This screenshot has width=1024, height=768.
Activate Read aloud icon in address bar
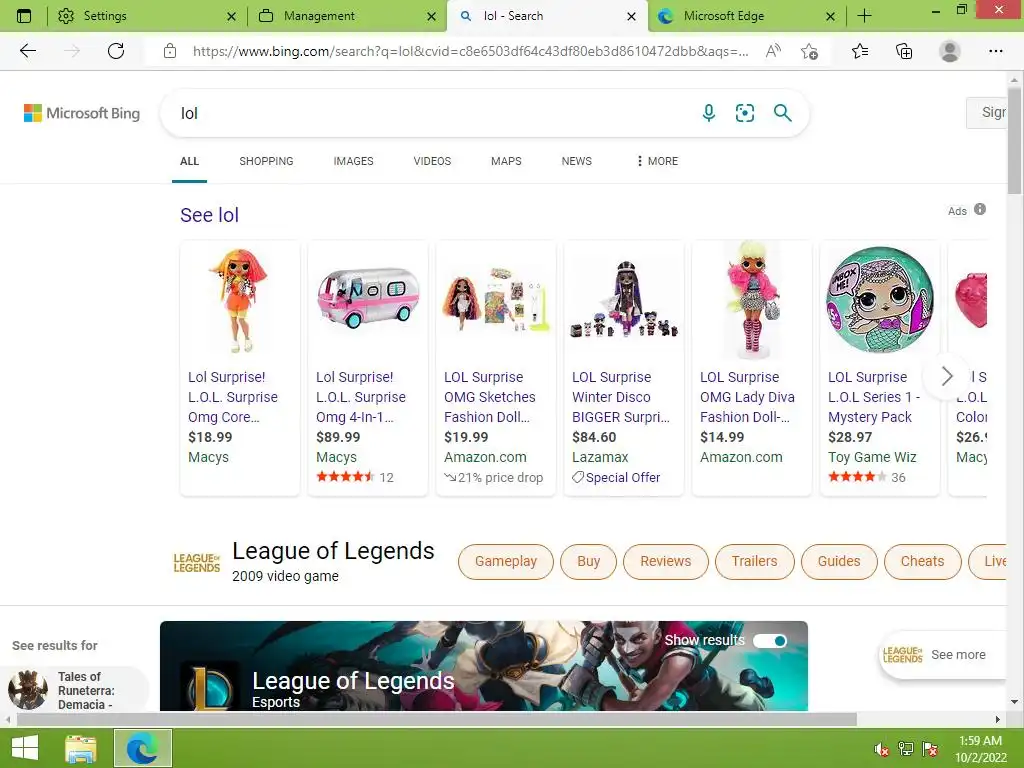point(773,51)
